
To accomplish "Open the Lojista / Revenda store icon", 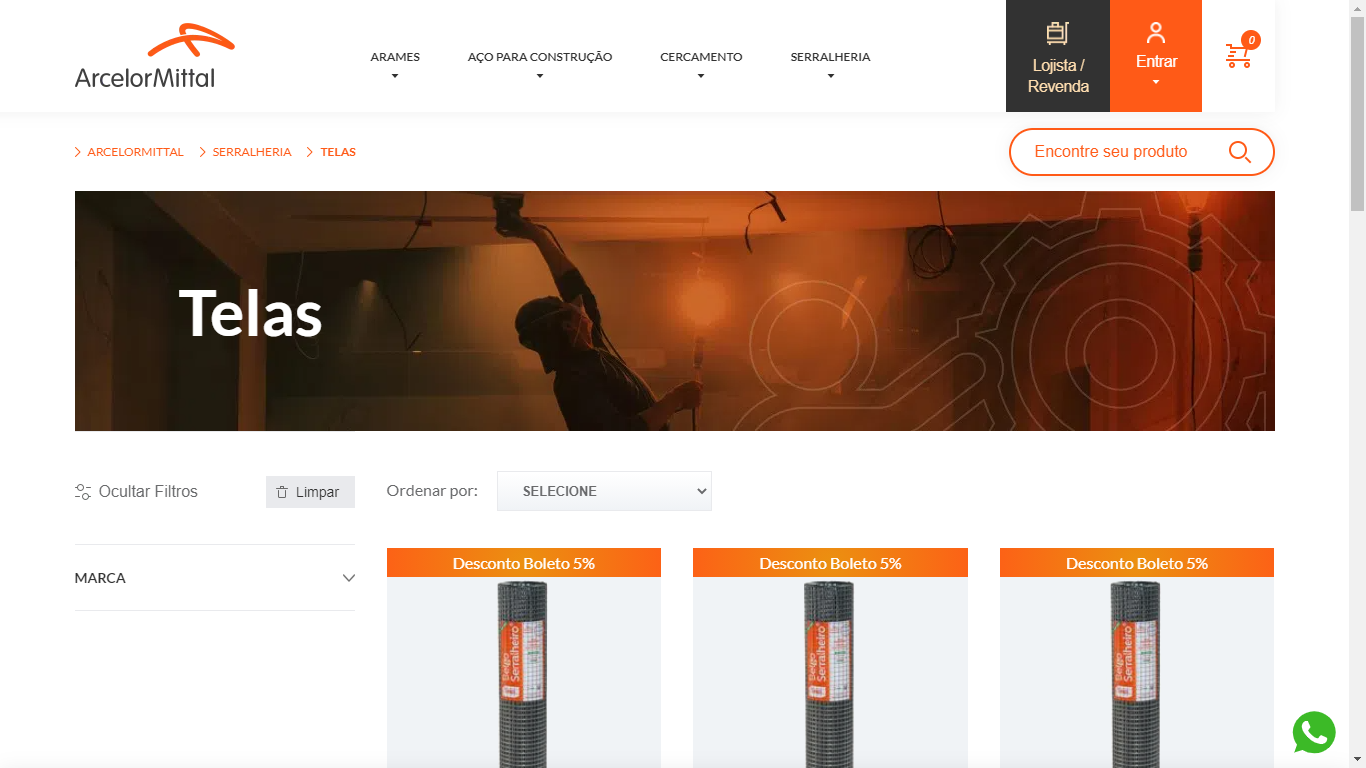I will (x=1058, y=33).
